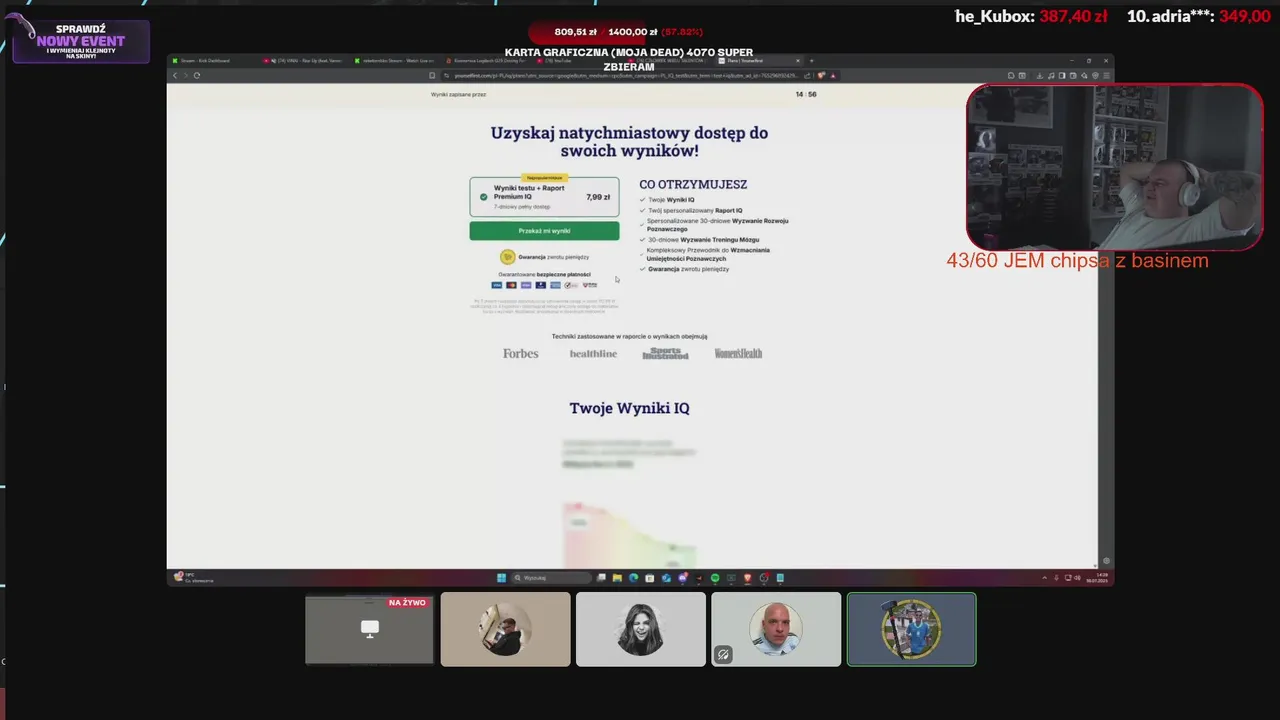
Task: Open the Windows Start menu
Action: (x=501, y=578)
